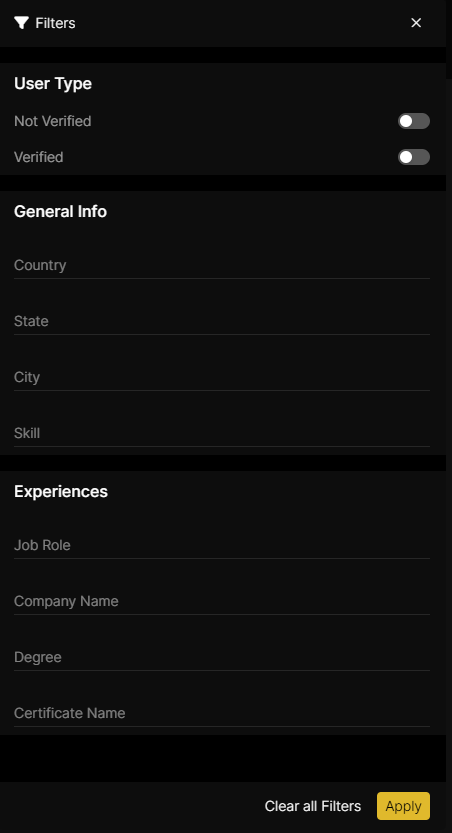The image size is (452, 833).
Task: Click the Not Verified label text
Action: point(53,121)
